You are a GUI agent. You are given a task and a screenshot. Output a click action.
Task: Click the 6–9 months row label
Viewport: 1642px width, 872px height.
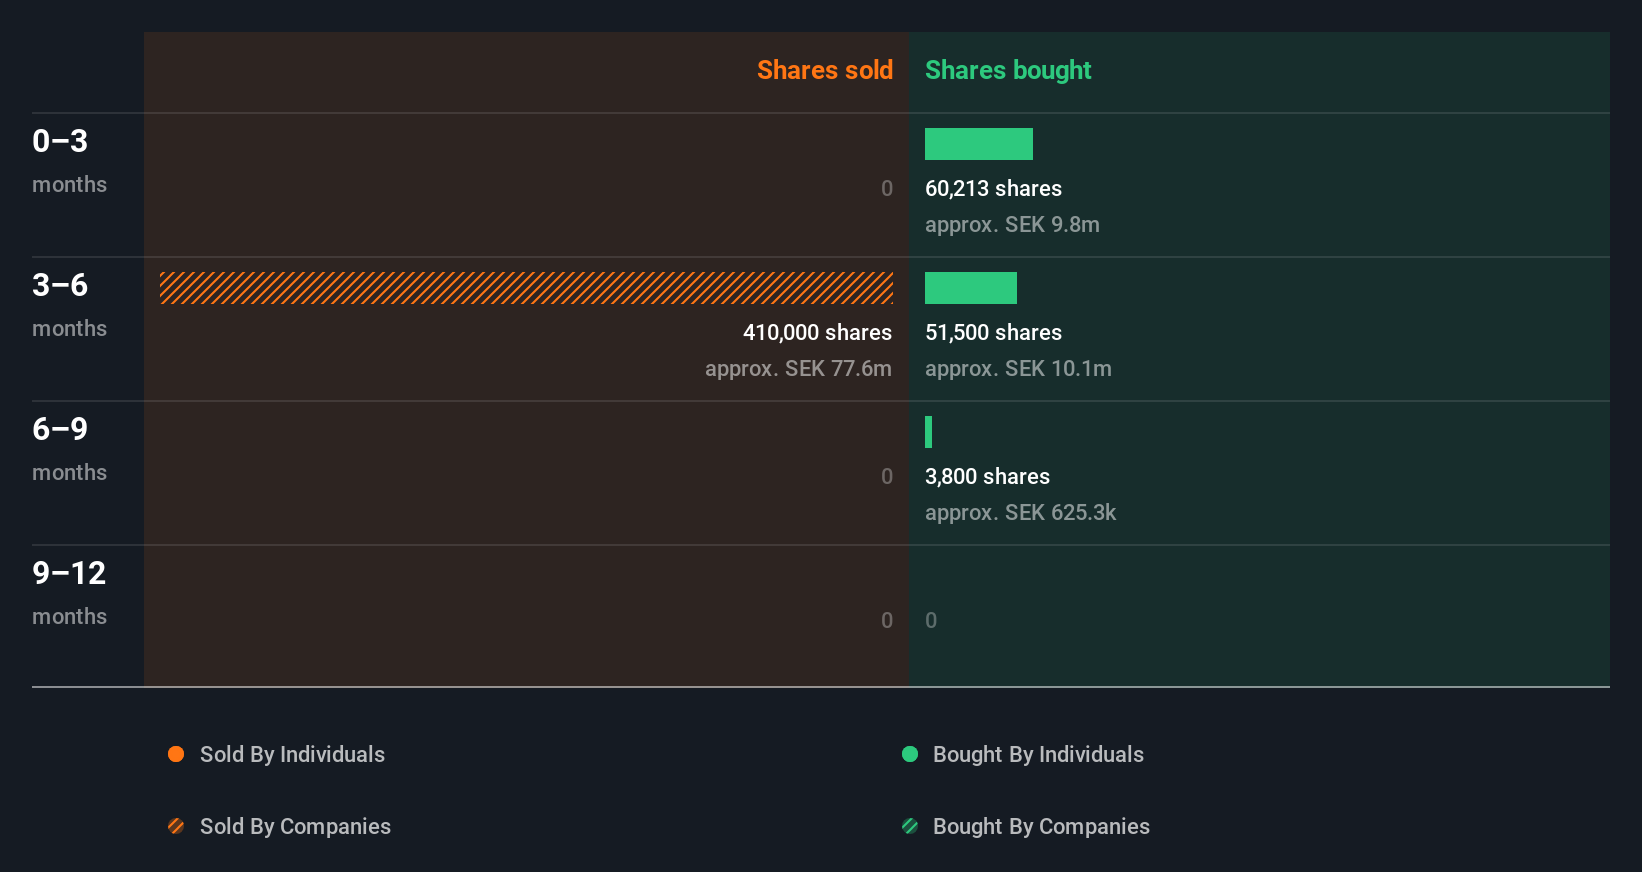tap(69, 449)
